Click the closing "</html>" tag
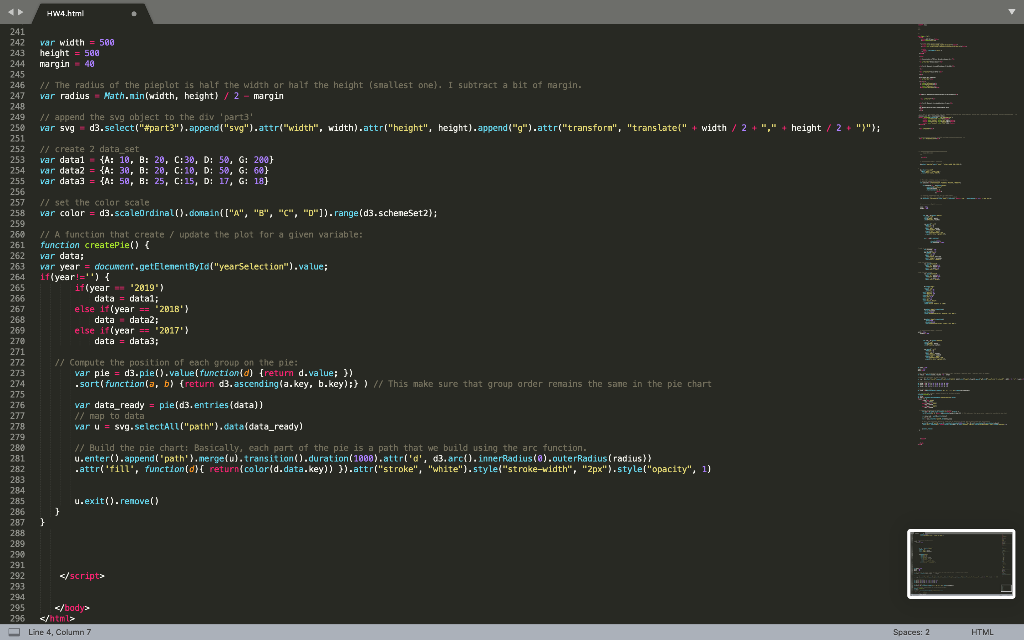1024x640 pixels. (57, 618)
